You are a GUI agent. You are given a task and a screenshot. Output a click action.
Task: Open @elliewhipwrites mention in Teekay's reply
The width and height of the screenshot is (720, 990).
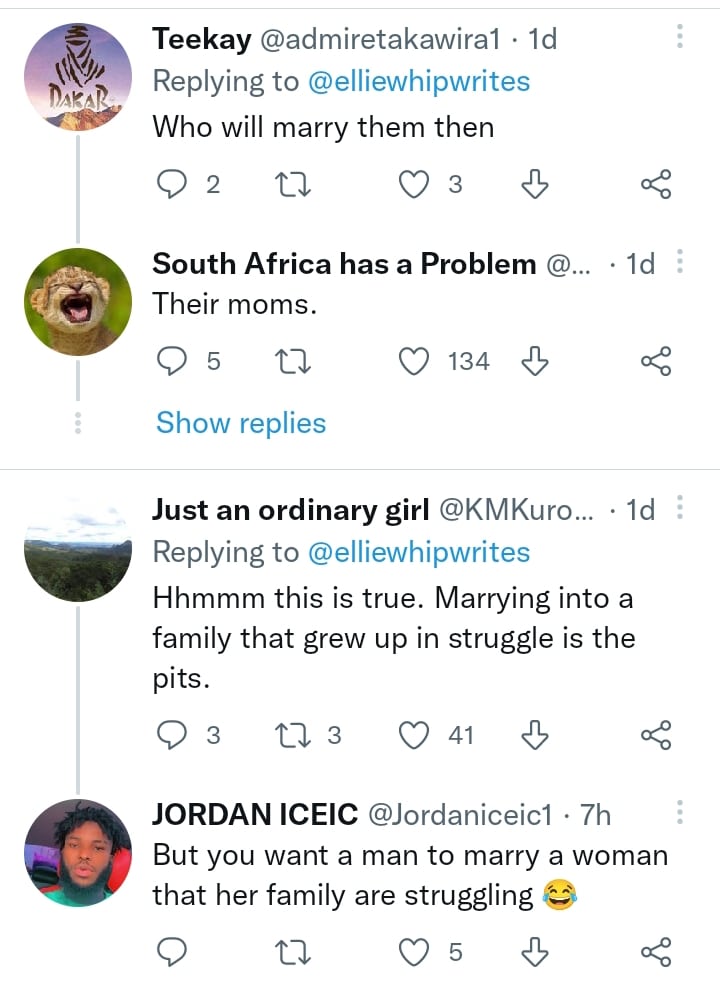point(417,81)
